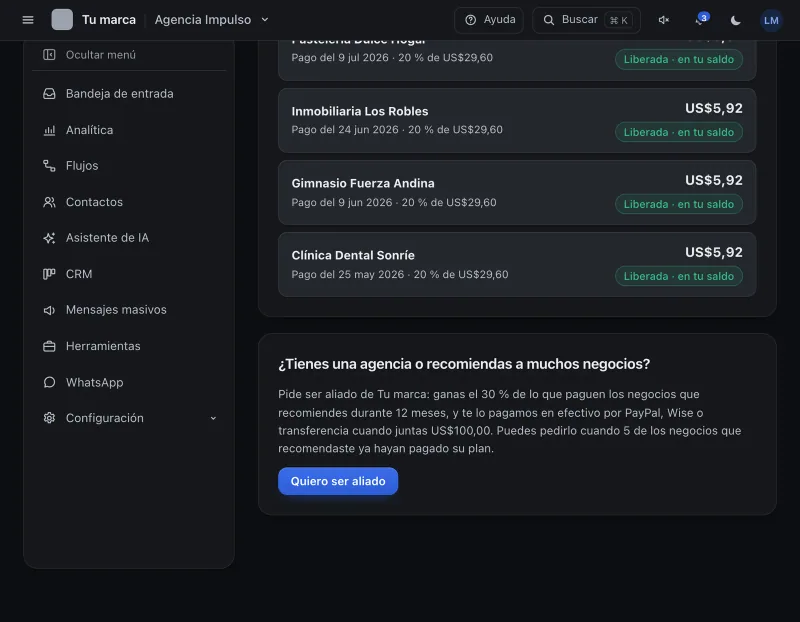The height and width of the screenshot is (622, 800).
Task: Select the Clínica Dental Sonríe entry
Action: click(x=517, y=264)
